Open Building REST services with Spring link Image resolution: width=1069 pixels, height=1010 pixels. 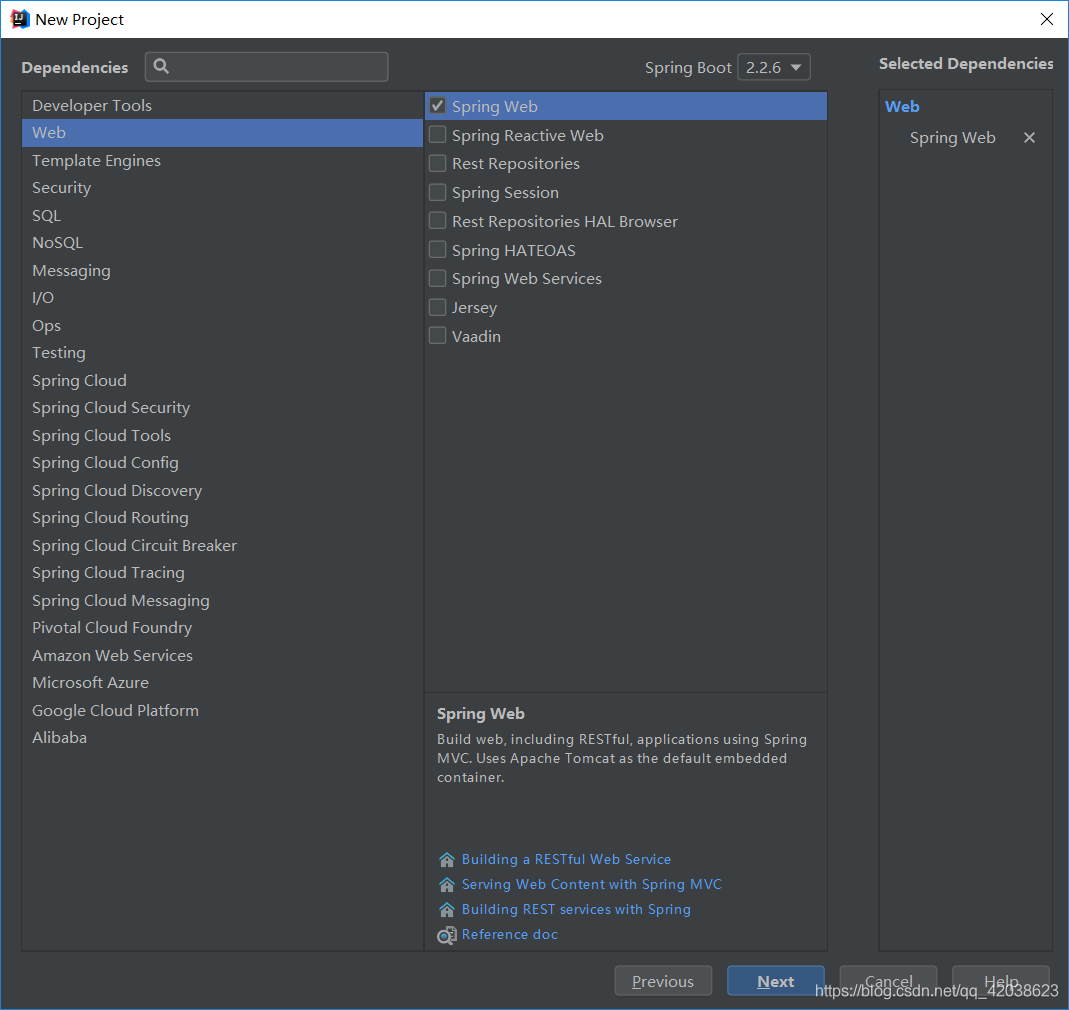[576, 910]
